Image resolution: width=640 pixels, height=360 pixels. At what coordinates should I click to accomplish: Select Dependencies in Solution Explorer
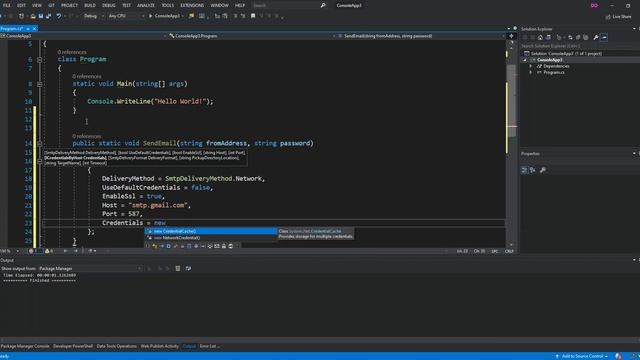point(556,66)
